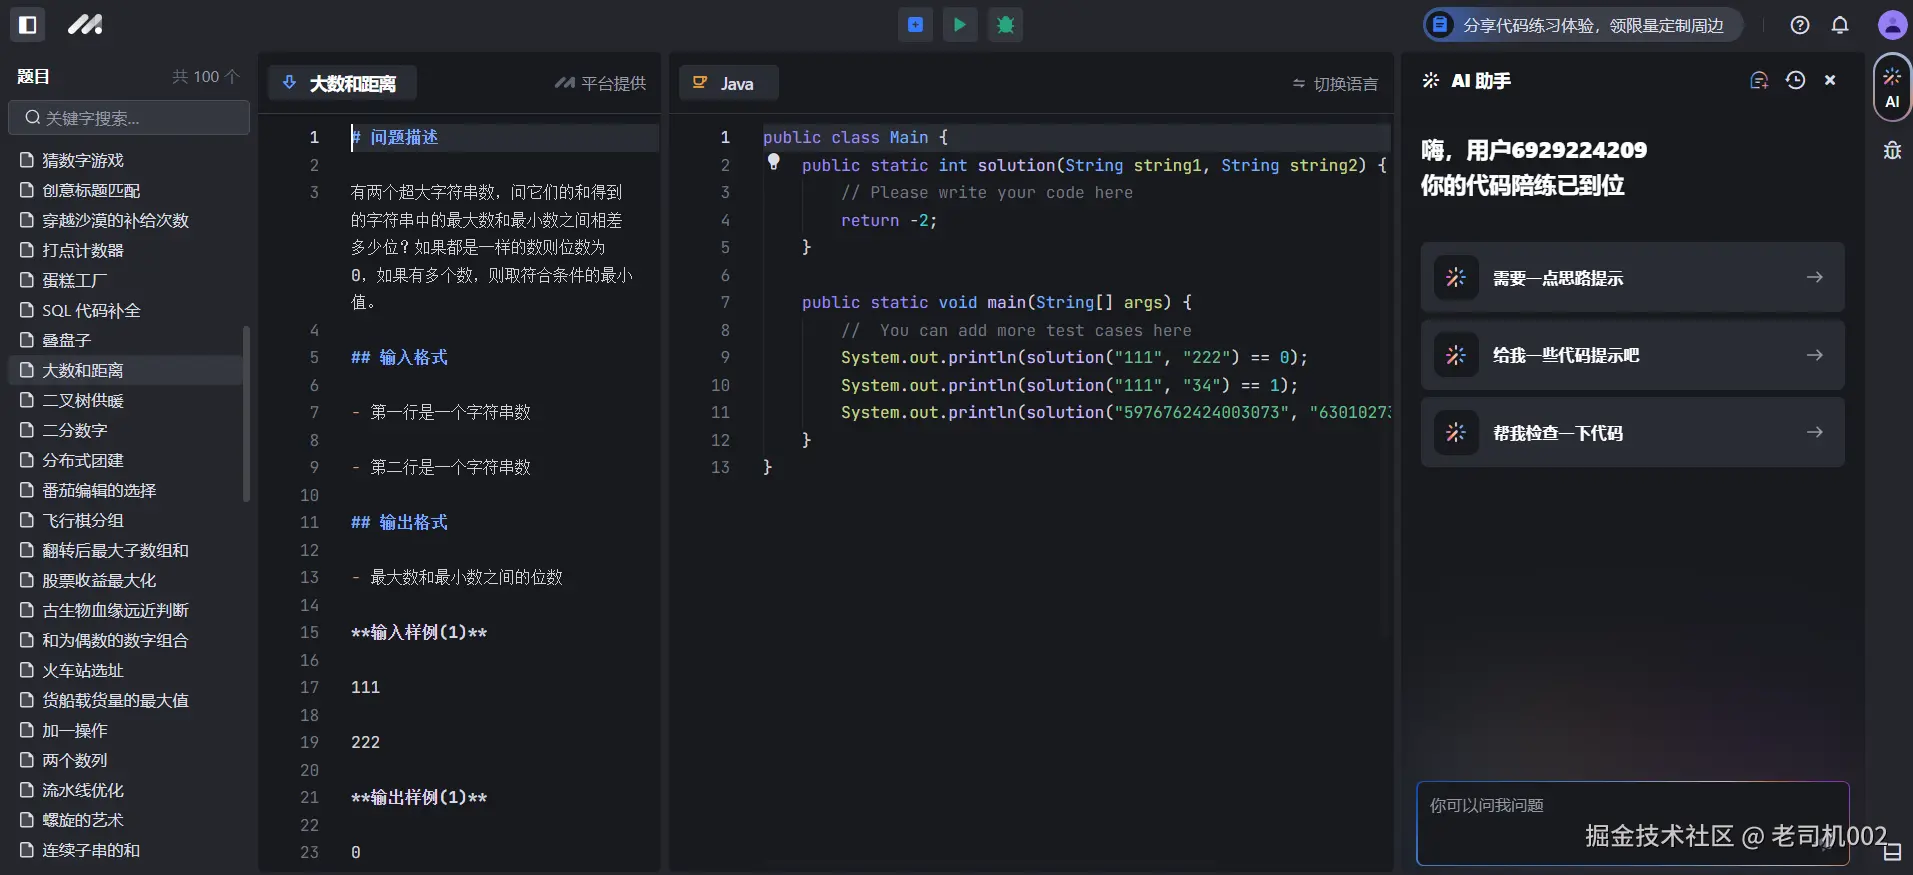Click the green Run code button

(x=960, y=25)
